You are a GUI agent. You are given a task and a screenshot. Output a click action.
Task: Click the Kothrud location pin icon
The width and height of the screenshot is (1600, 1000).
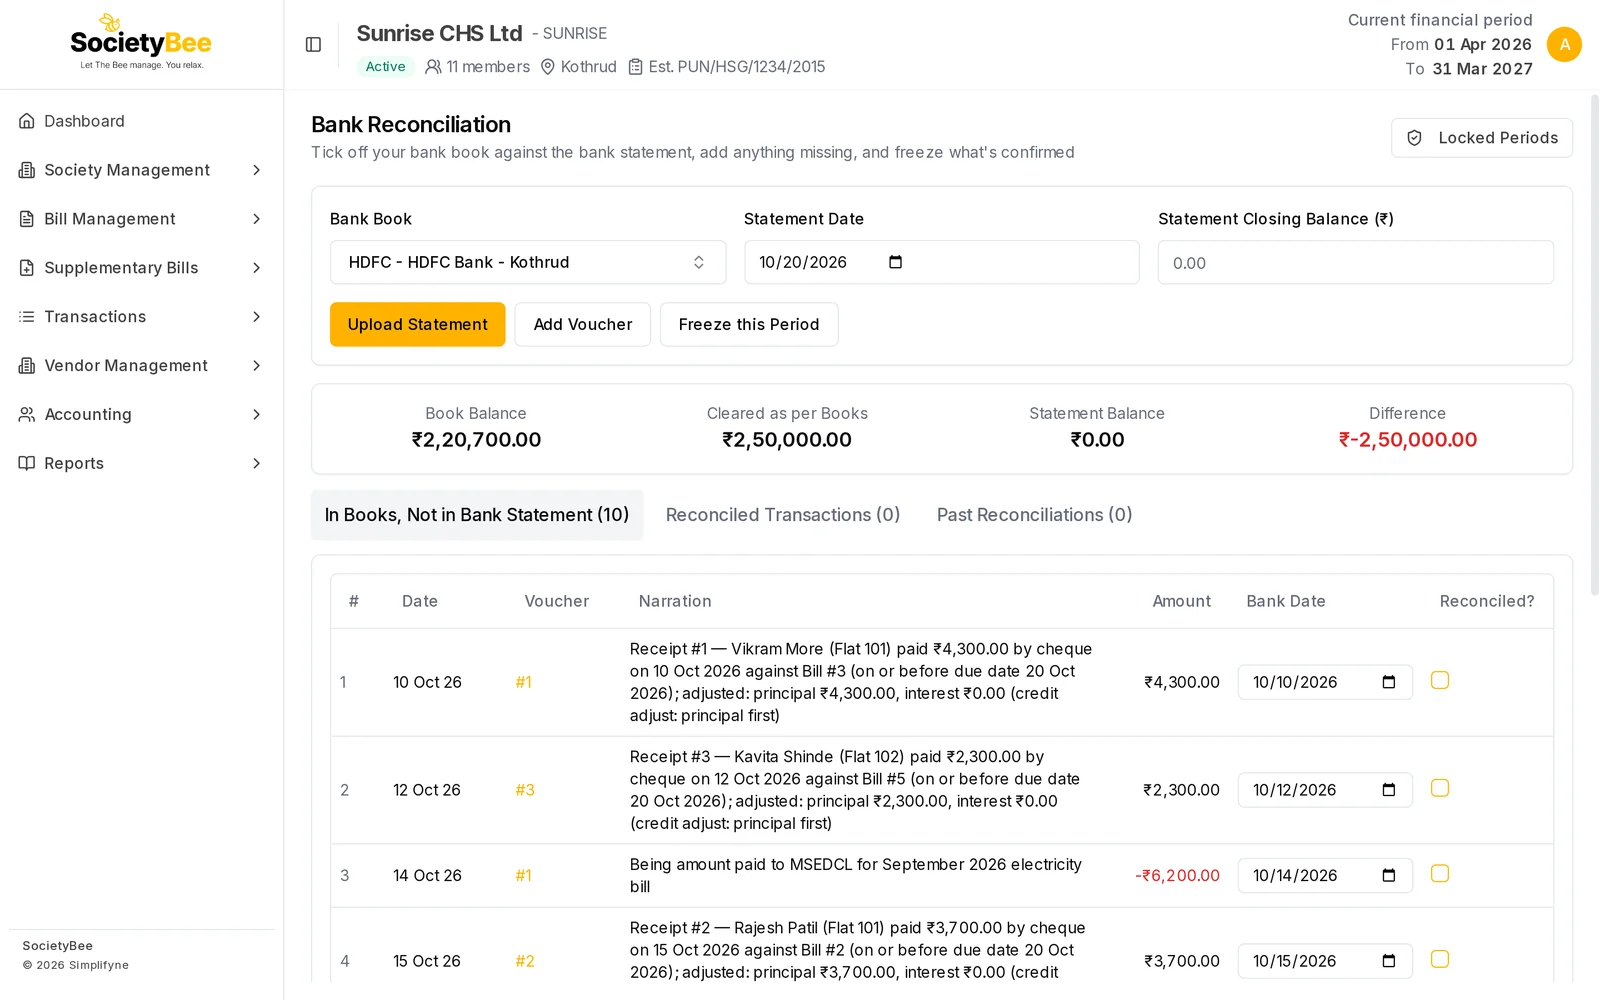548,67
